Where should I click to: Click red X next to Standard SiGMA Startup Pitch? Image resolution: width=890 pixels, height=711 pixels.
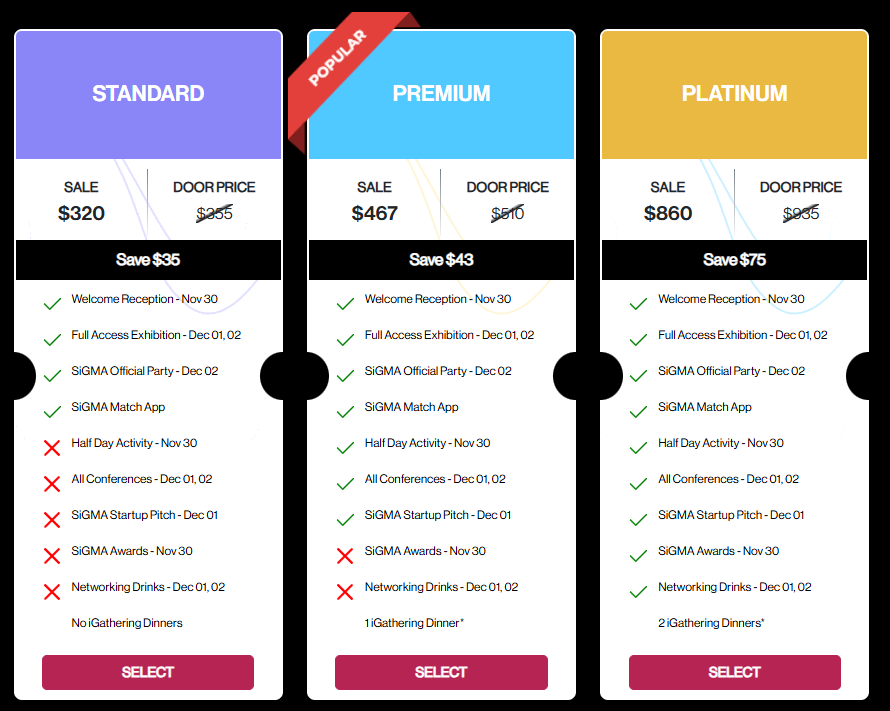pyautogui.click(x=53, y=519)
